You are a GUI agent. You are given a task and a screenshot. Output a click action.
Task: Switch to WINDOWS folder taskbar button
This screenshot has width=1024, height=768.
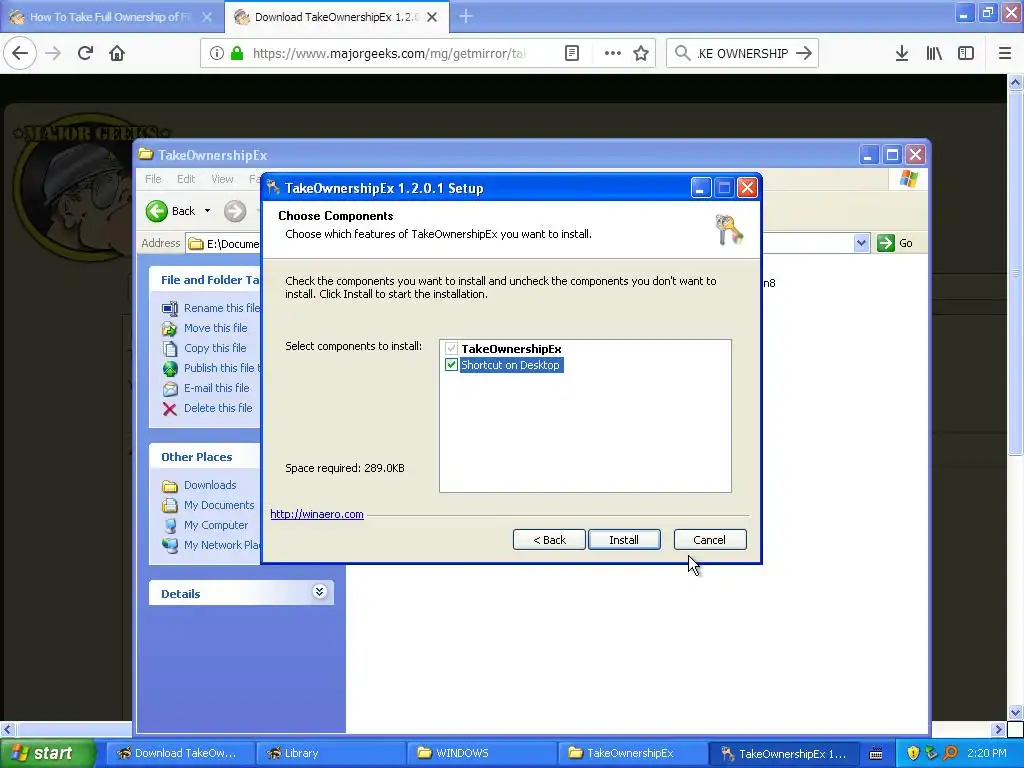(481, 753)
